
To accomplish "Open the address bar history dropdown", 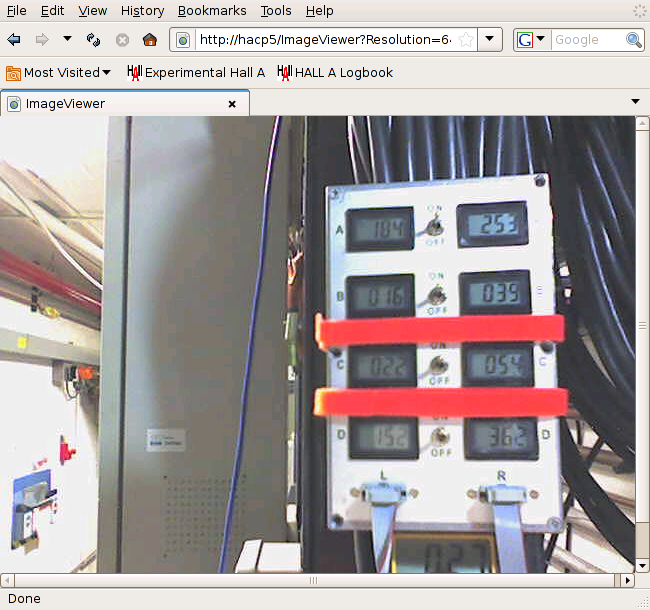I will click(490, 39).
